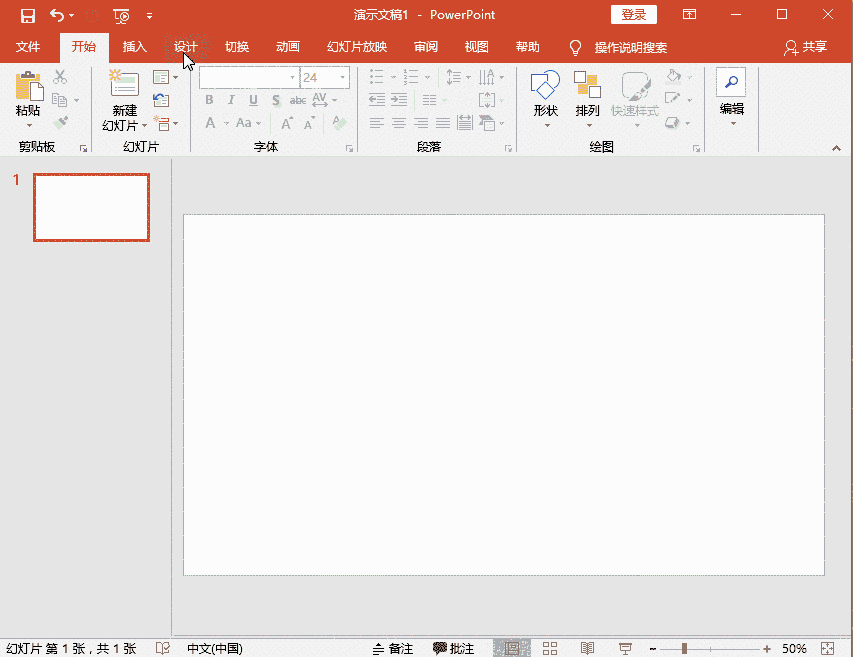Click zoom in plus button
The image size is (853, 657).
[767, 648]
